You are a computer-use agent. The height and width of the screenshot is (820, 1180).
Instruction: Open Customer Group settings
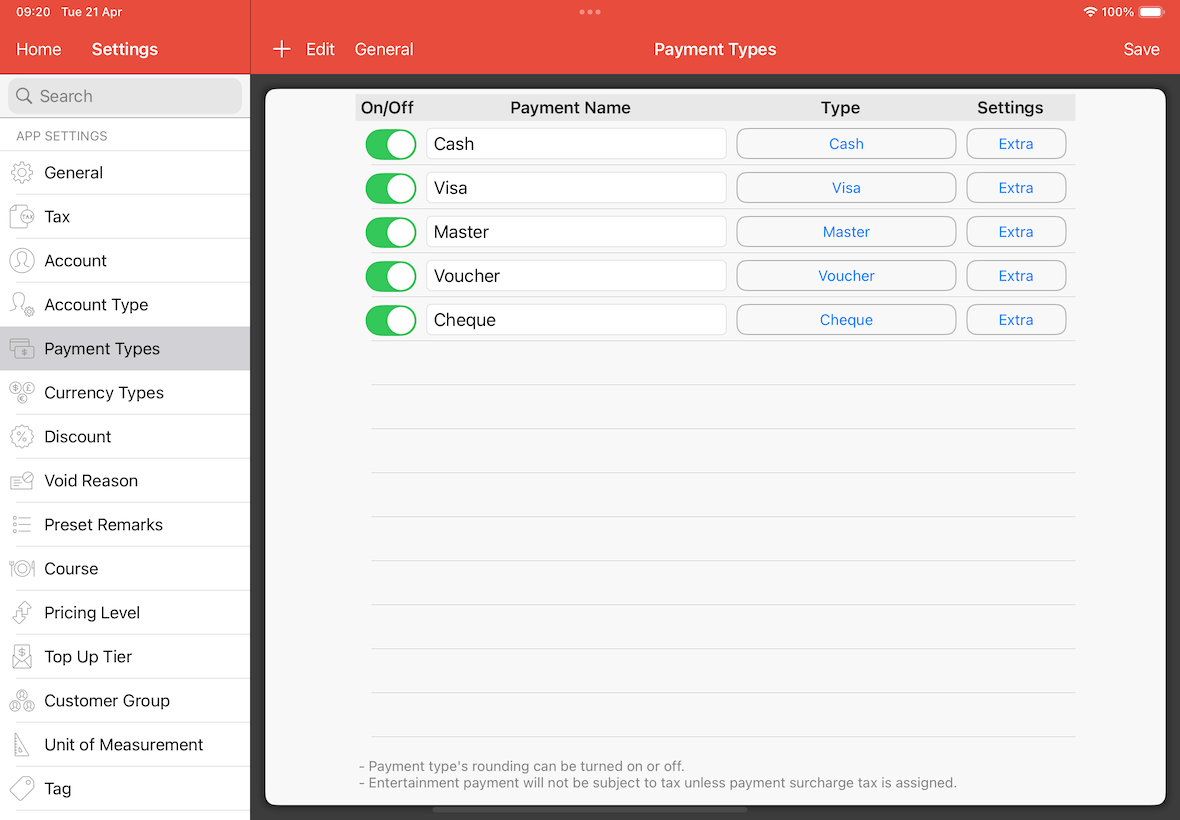pos(125,700)
